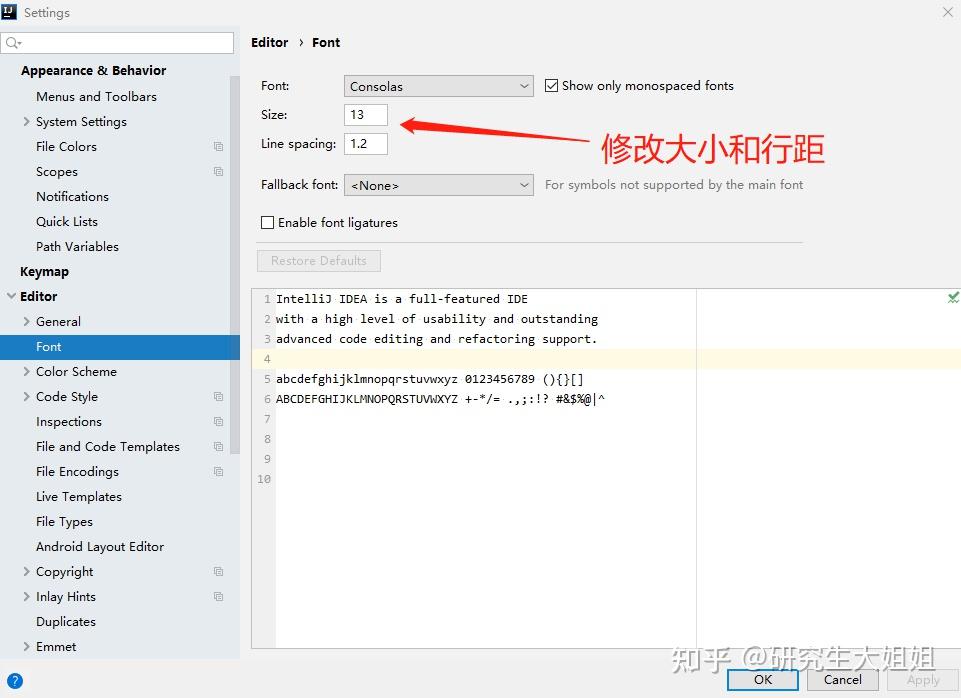Click the project-level icon beside Copyright
This screenshot has height=698, width=961.
point(218,572)
